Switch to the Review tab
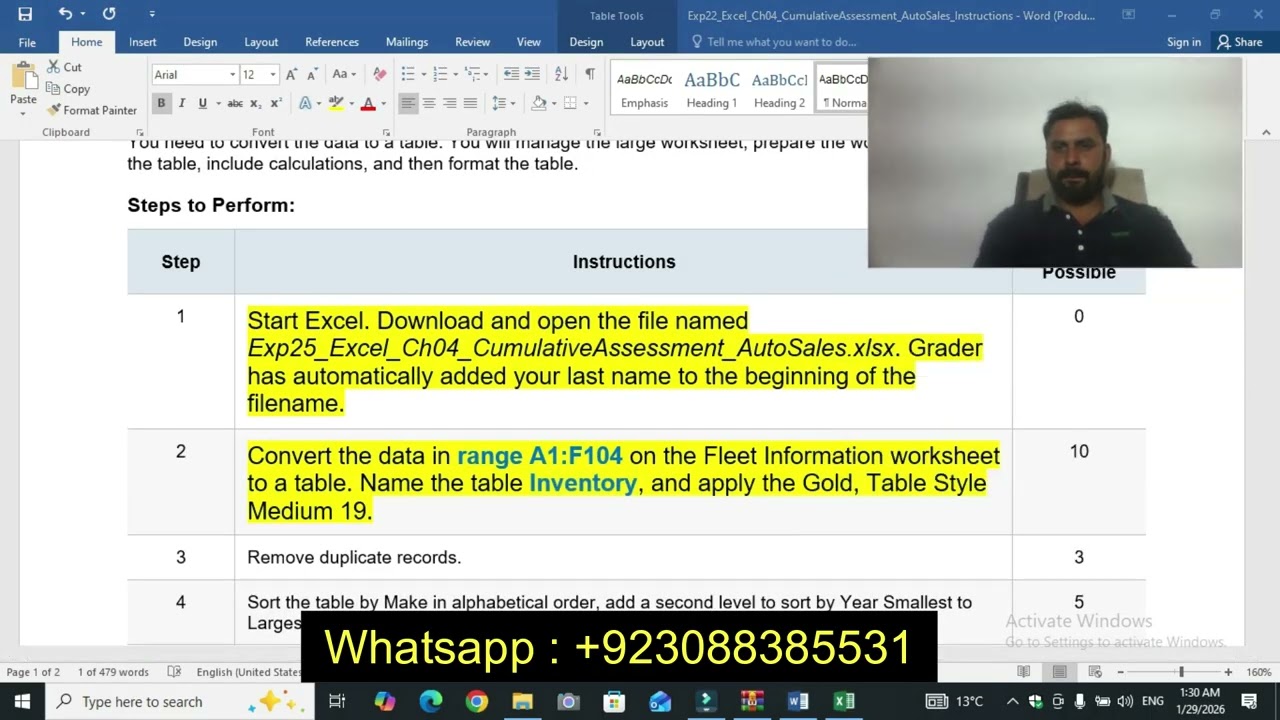This screenshot has width=1280, height=720. (472, 42)
